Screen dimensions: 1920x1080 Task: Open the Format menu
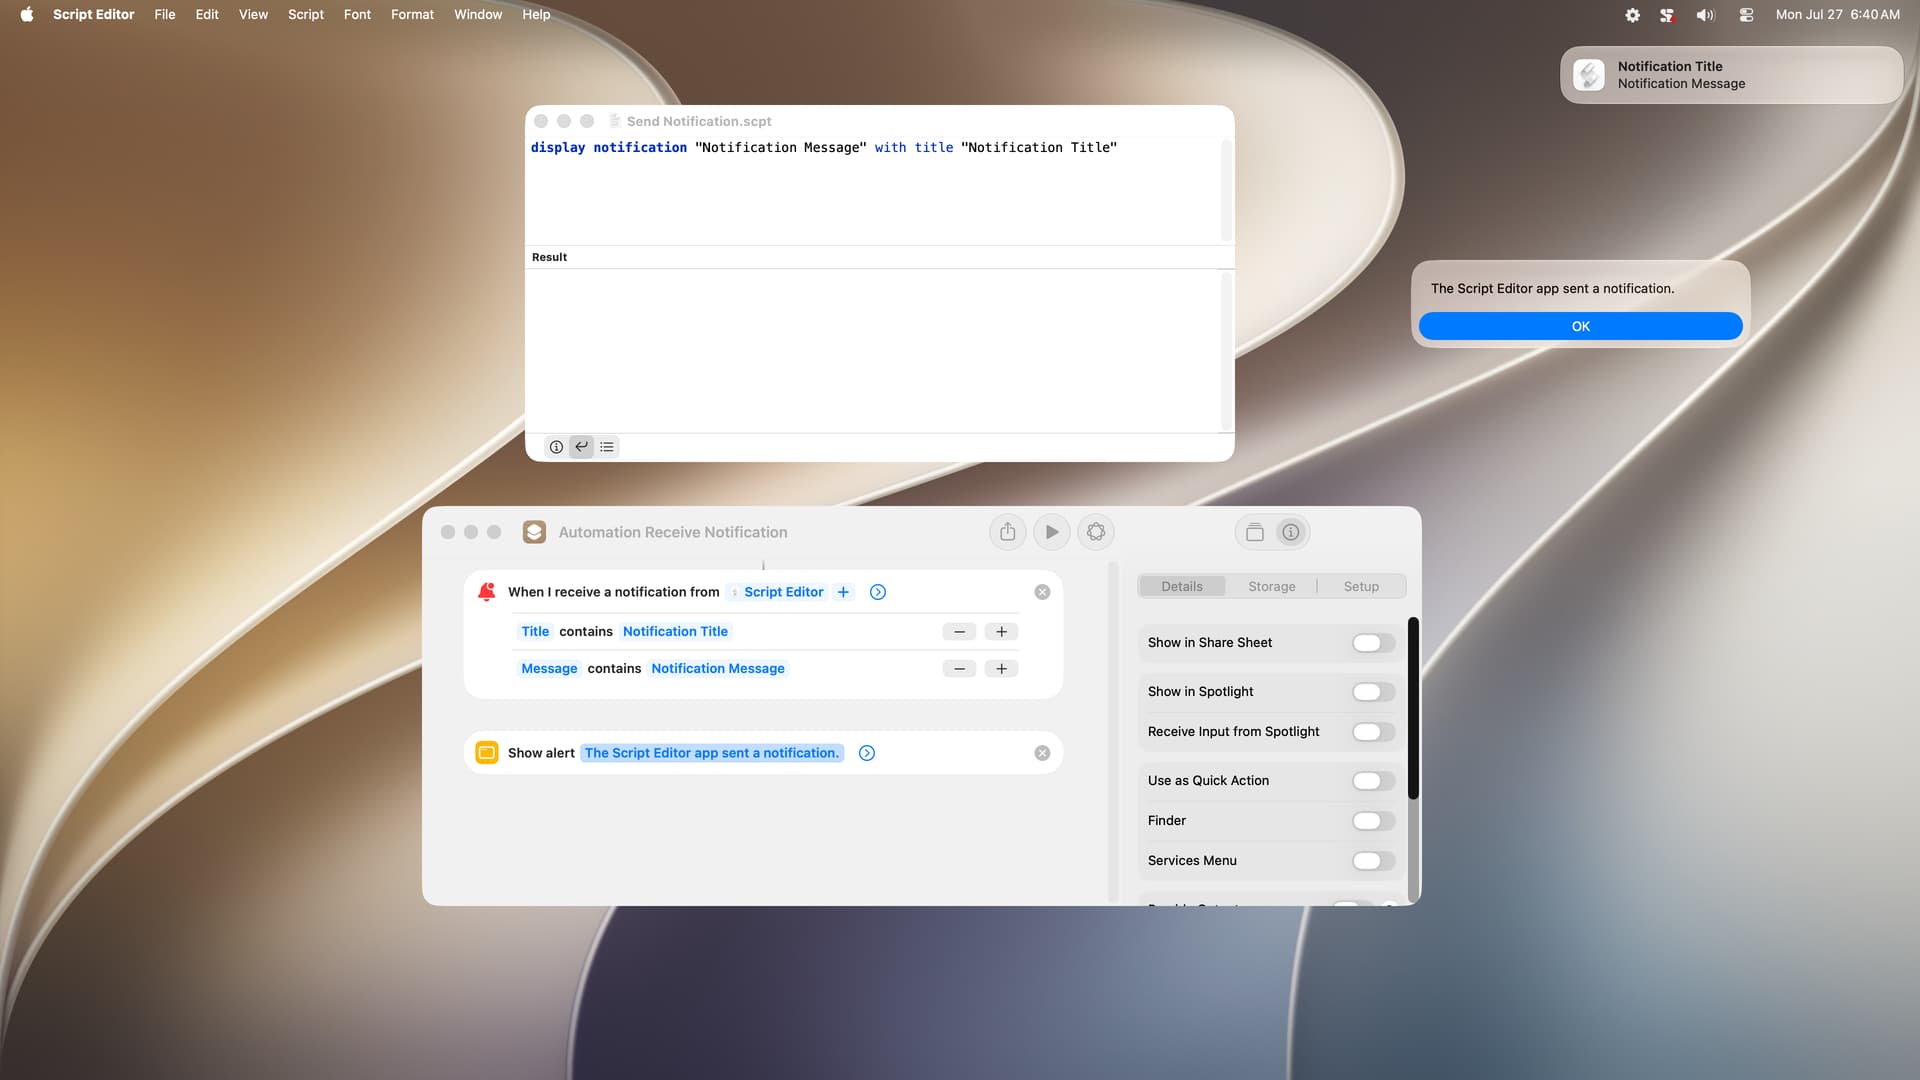[x=412, y=14]
